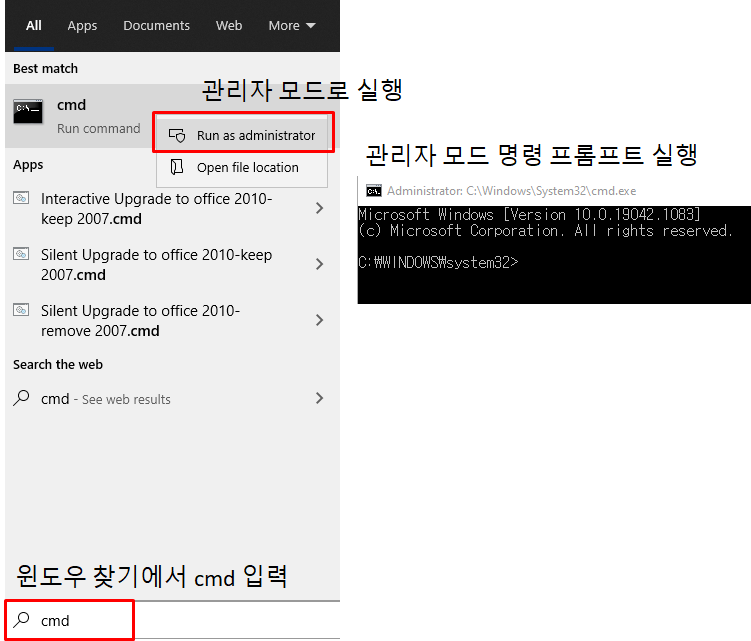Click the Silent Upgrade remove 2007.cmd file icon
This screenshot has height=641, width=751.
[x=21, y=310]
